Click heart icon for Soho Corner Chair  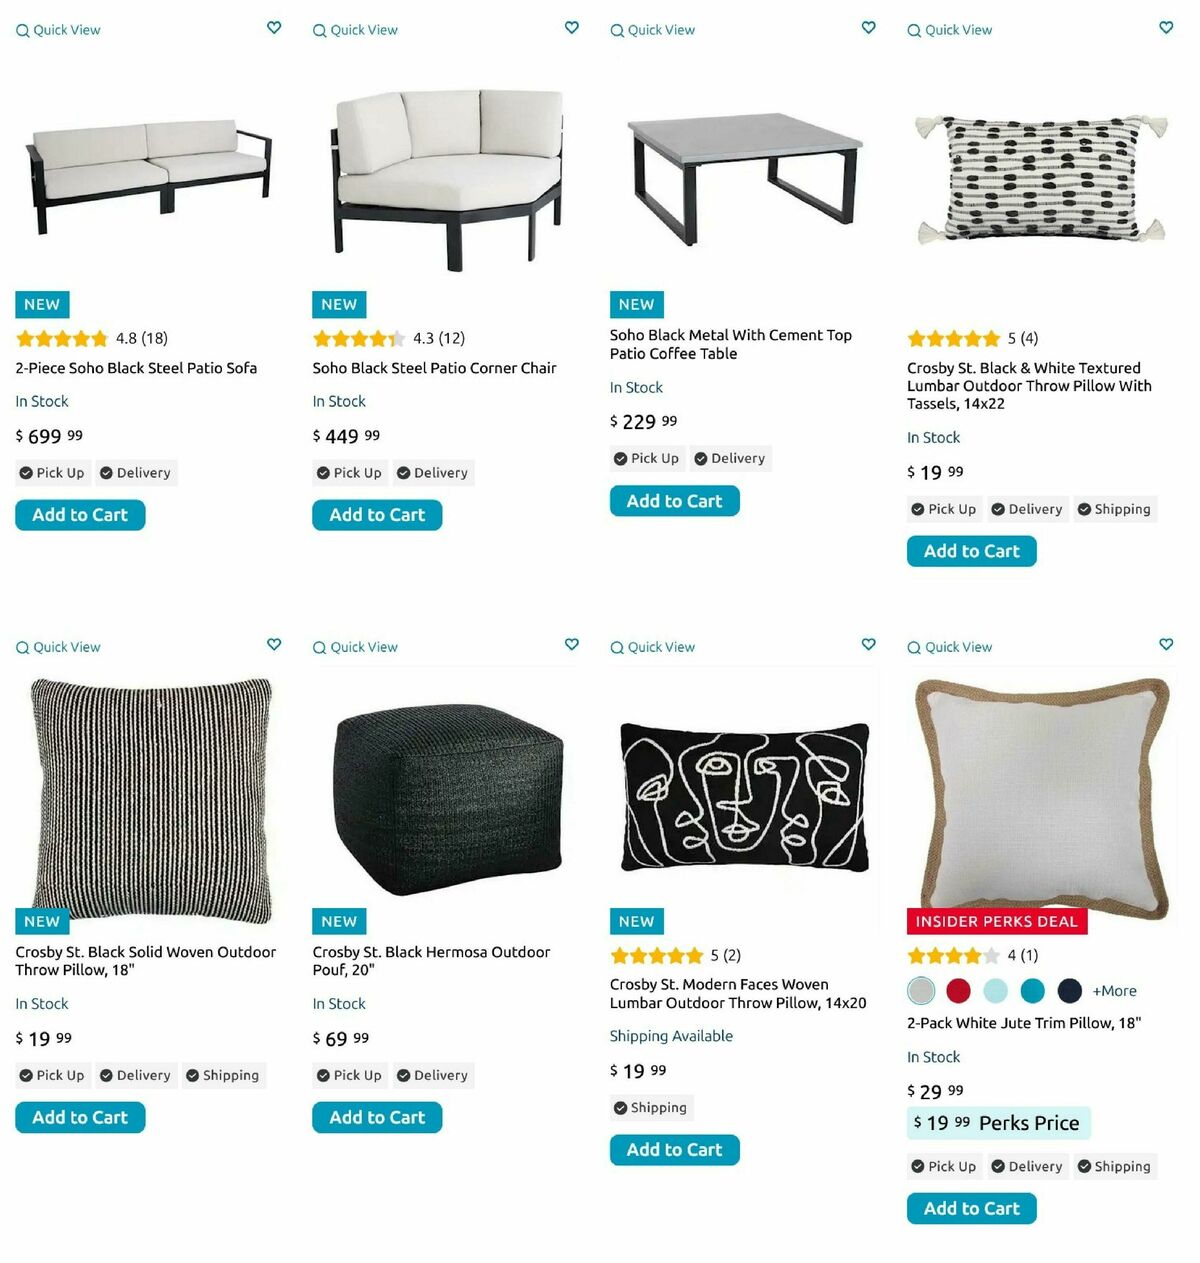[572, 28]
